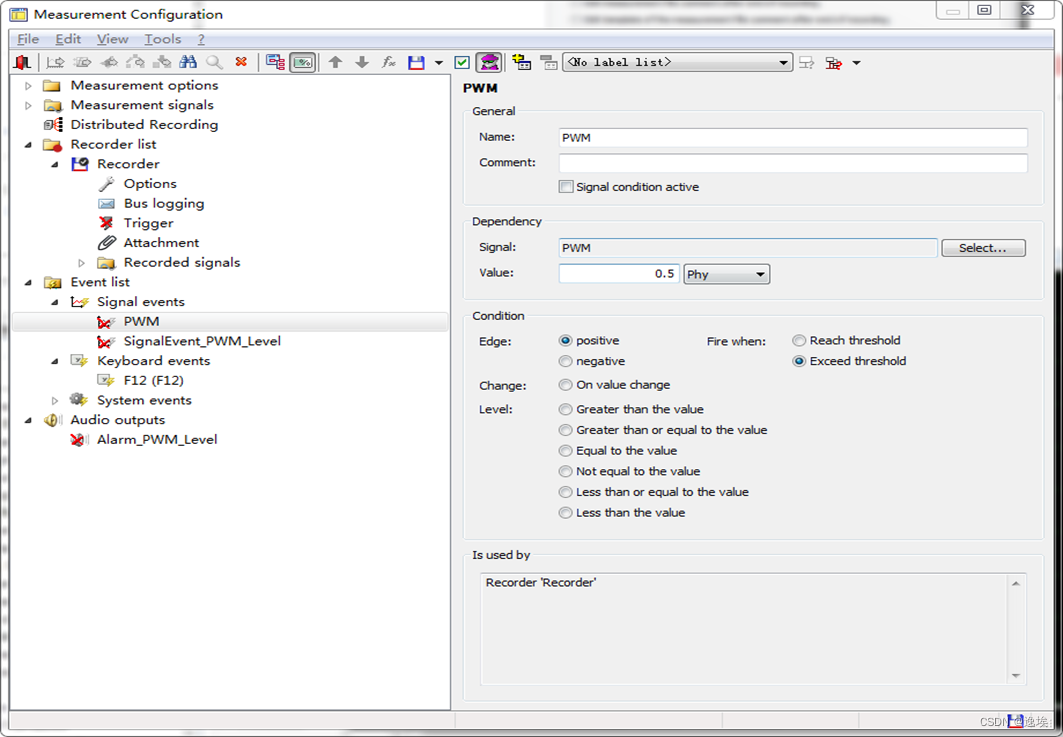The width and height of the screenshot is (1063, 737).
Task: Click the green checkmark toolbar icon
Action: pos(462,62)
